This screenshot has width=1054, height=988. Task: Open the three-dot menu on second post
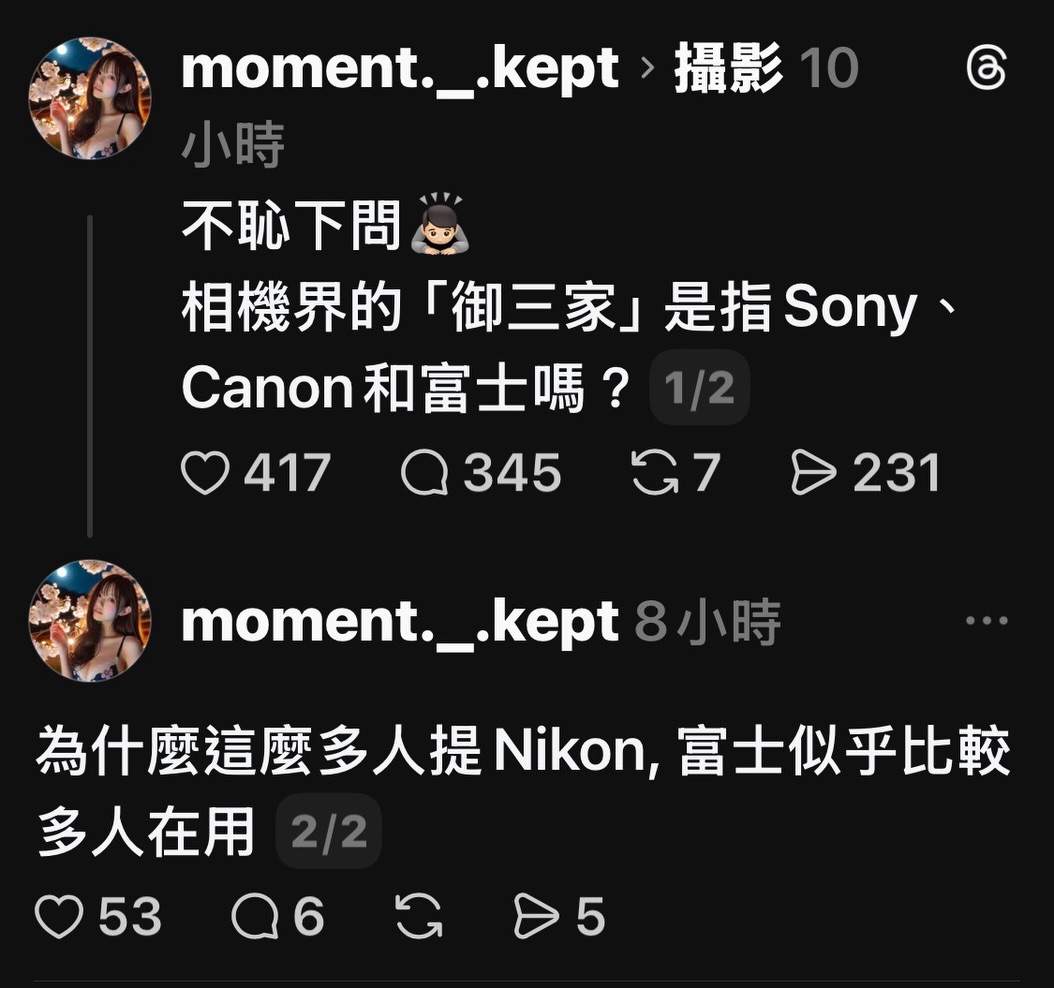986,621
